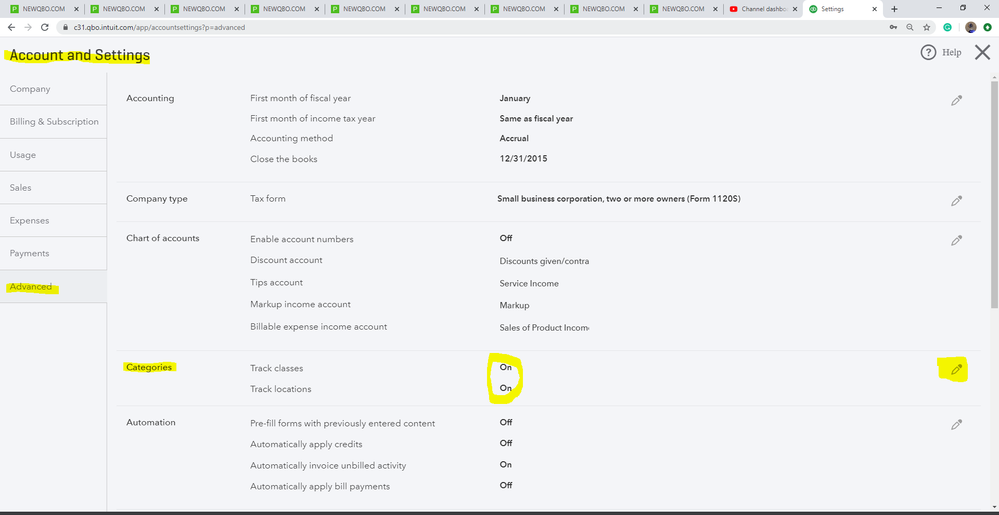Image resolution: width=999 pixels, height=515 pixels.
Task: Close Account and Settings with X
Action: [982, 52]
